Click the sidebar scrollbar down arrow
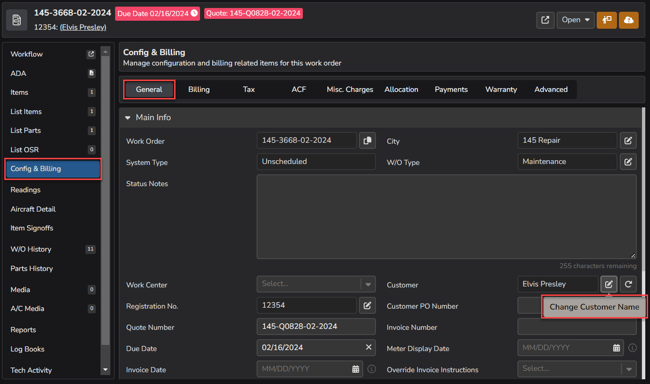The width and height of the screenshot is (650, 384). point(105,369)
